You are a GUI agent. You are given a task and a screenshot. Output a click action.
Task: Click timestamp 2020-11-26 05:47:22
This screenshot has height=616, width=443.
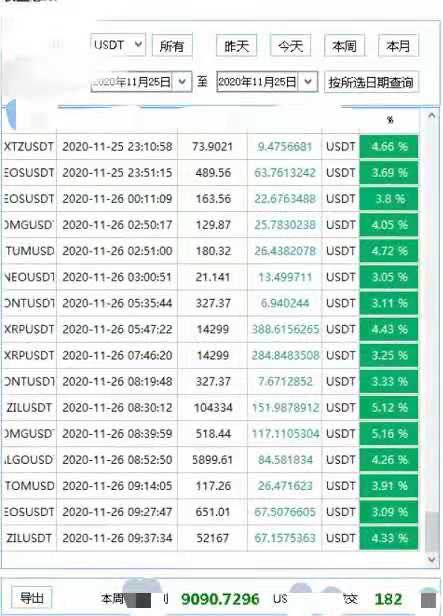click(x=117, y=329)
